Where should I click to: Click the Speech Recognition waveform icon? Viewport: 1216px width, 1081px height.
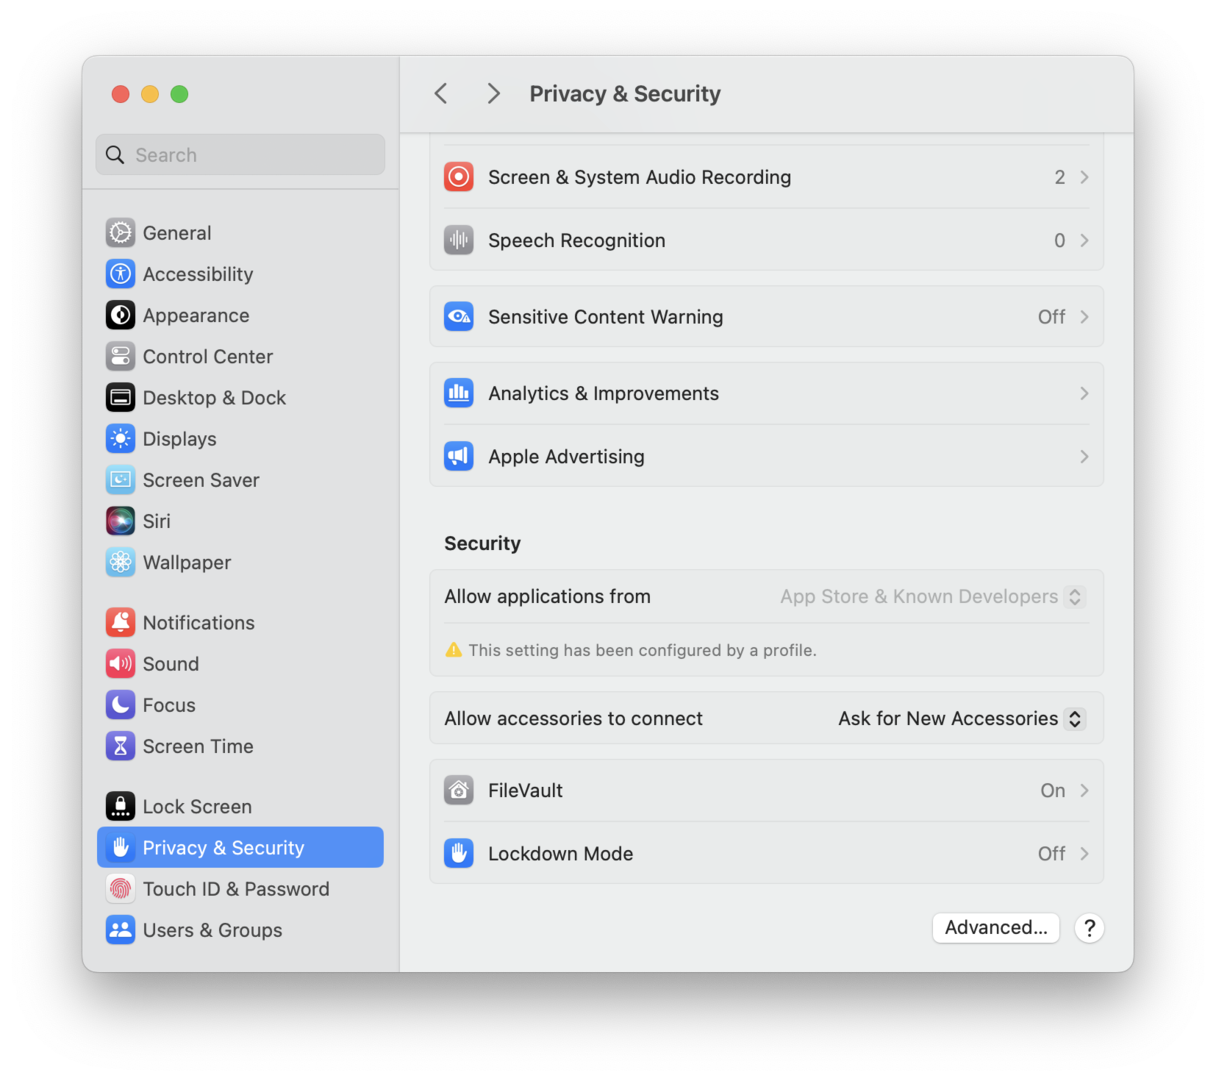coord(459,240)
